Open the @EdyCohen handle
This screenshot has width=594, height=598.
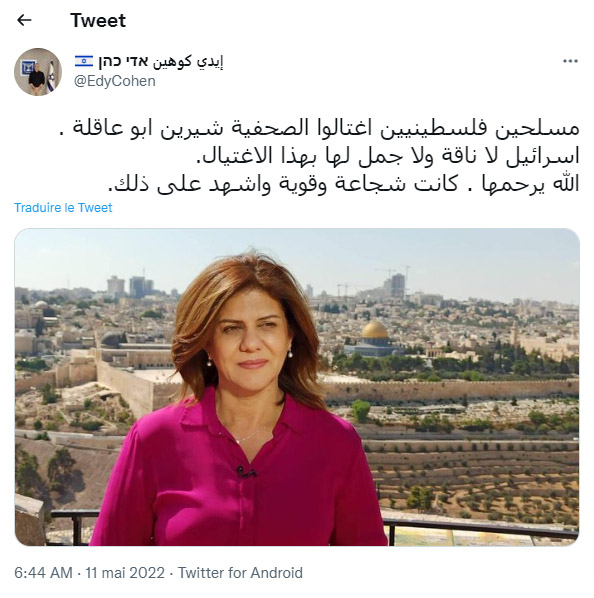[x=115, y=81]
